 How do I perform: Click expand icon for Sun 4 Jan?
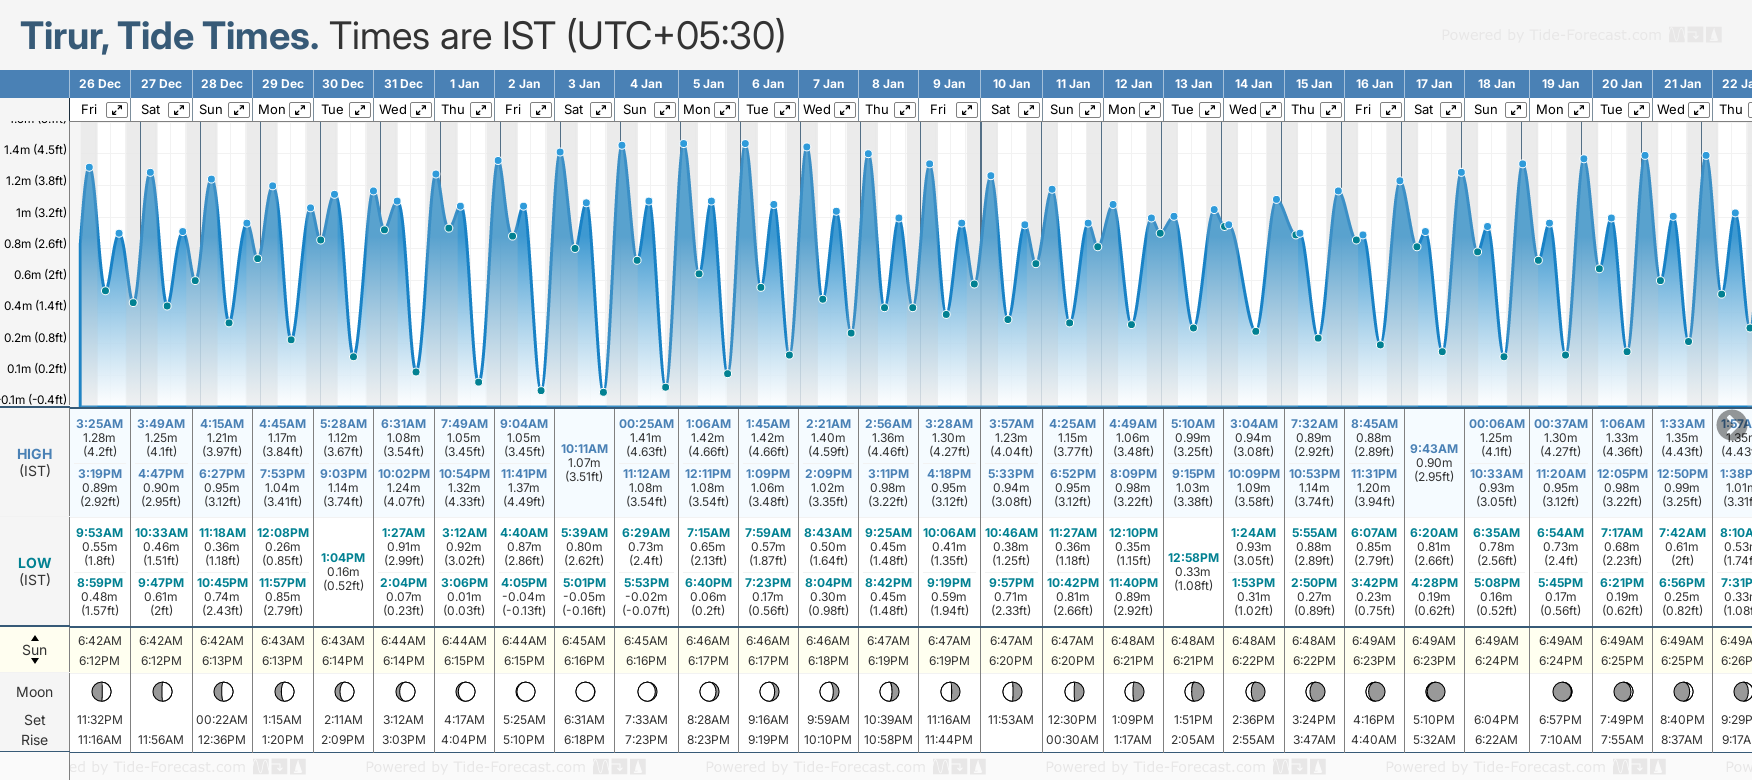tap(662, 110)
